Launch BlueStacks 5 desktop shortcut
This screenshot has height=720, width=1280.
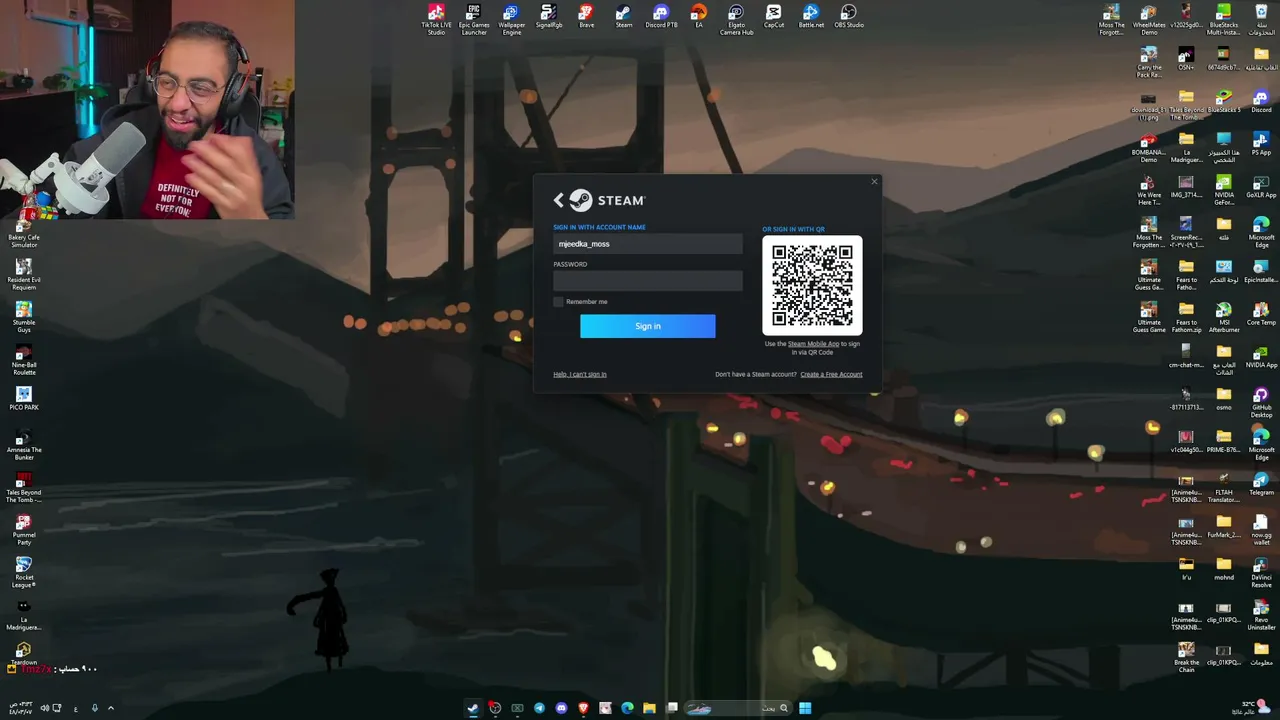click(x=1224, y=102)
